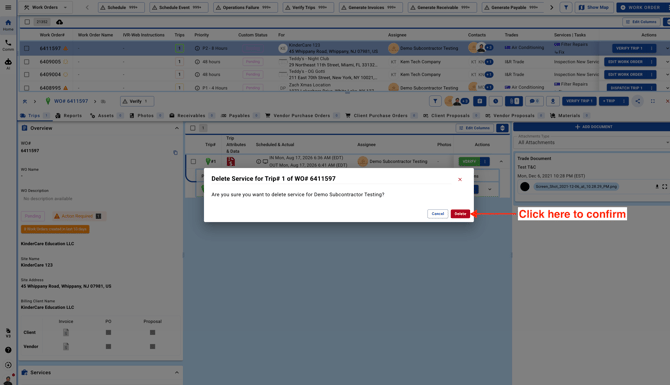
Task: Open the Work Orders module dropdown
Action: click(x=46, y=7)
